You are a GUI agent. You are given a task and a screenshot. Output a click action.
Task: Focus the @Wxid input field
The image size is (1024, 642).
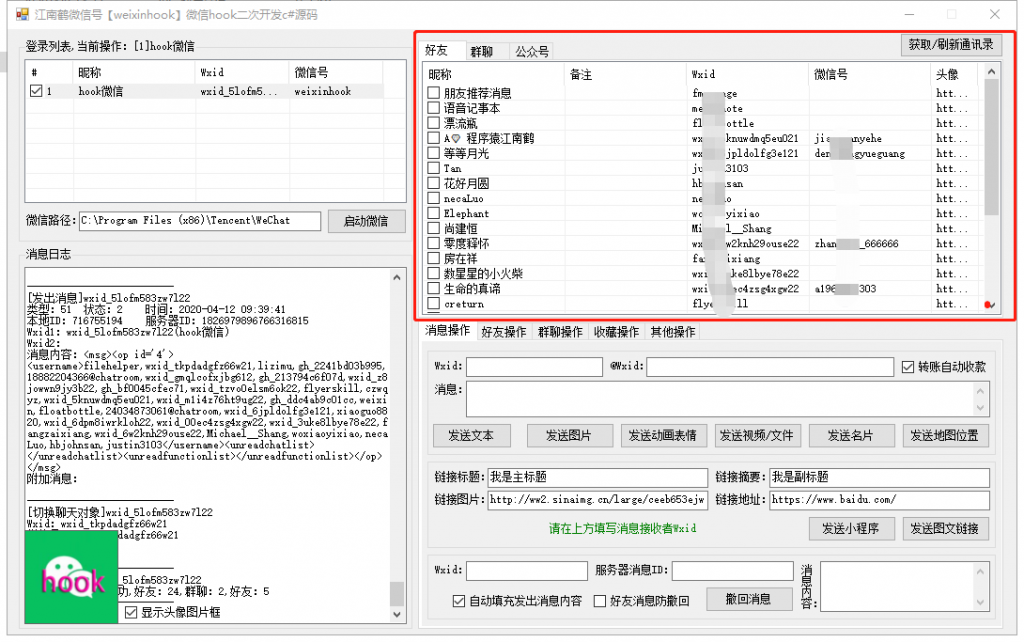770,366
